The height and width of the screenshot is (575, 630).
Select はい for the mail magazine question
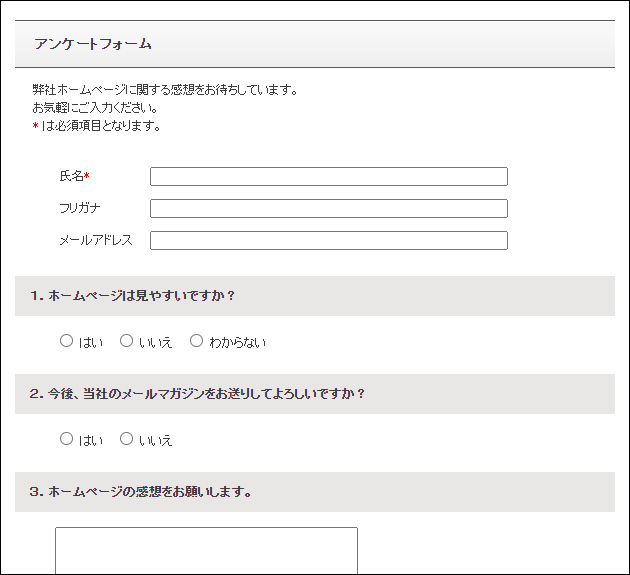click(x=67, y=439)
